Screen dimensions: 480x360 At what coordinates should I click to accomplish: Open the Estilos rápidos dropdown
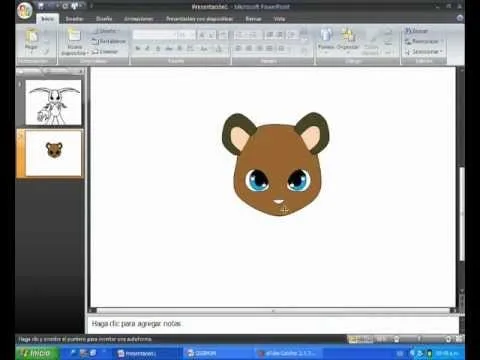(370, 43)
